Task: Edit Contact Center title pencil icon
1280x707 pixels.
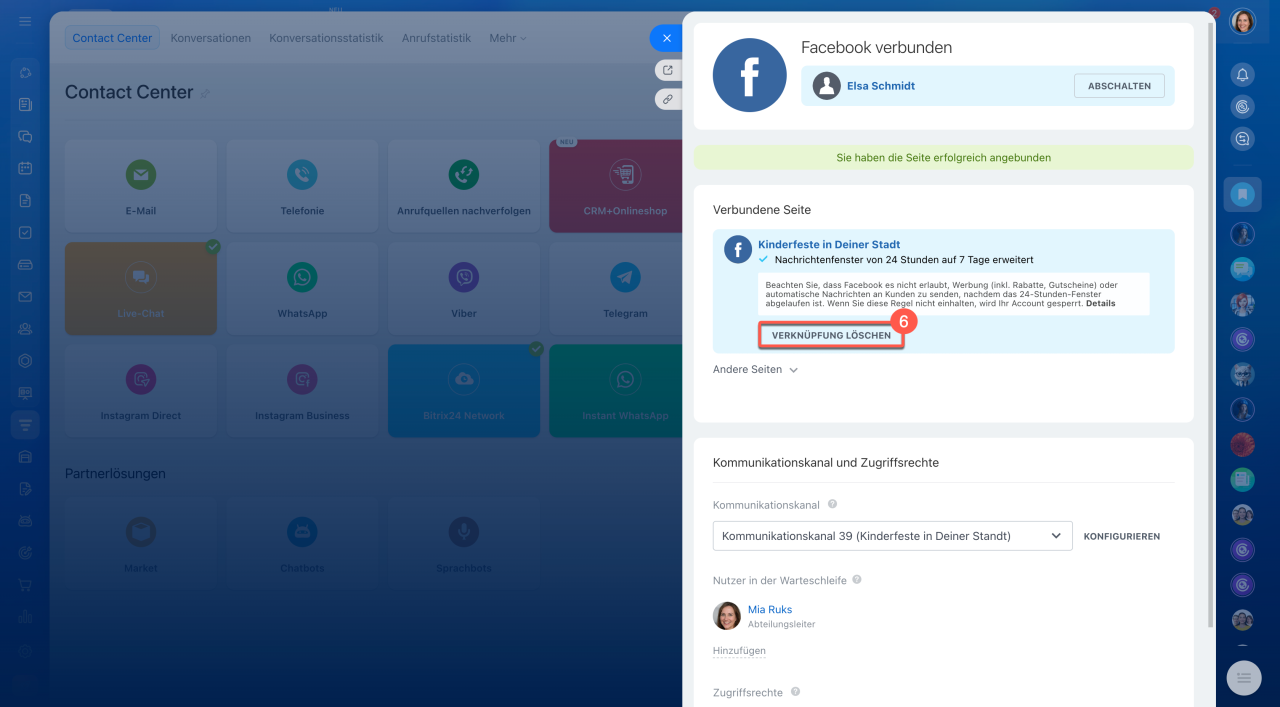Action: tap(206, 93)
